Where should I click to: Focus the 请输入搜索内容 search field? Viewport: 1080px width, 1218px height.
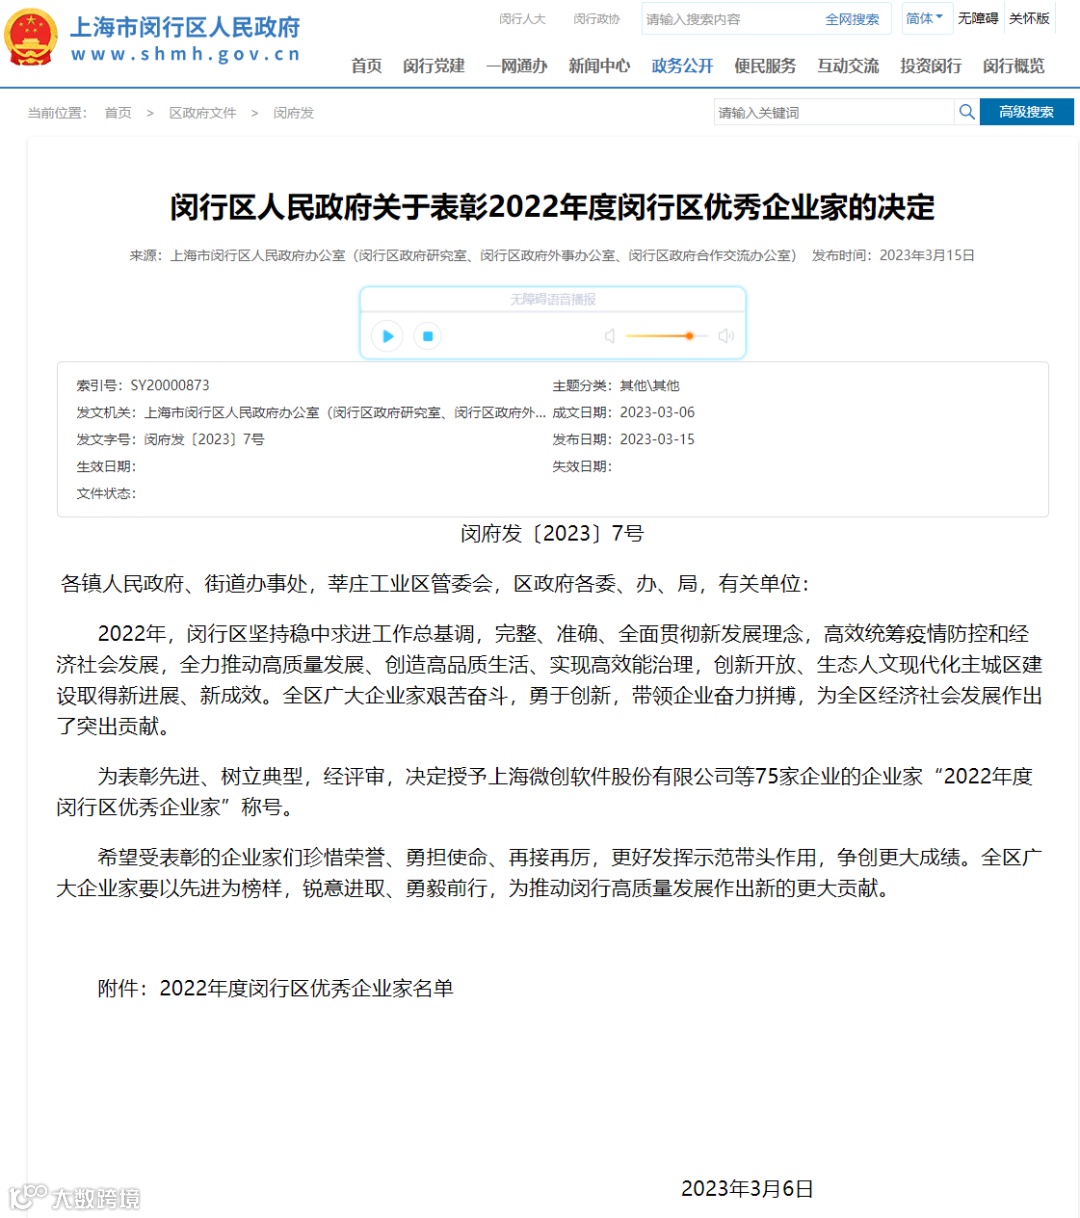pyautogui.click(x=730, y=19)
